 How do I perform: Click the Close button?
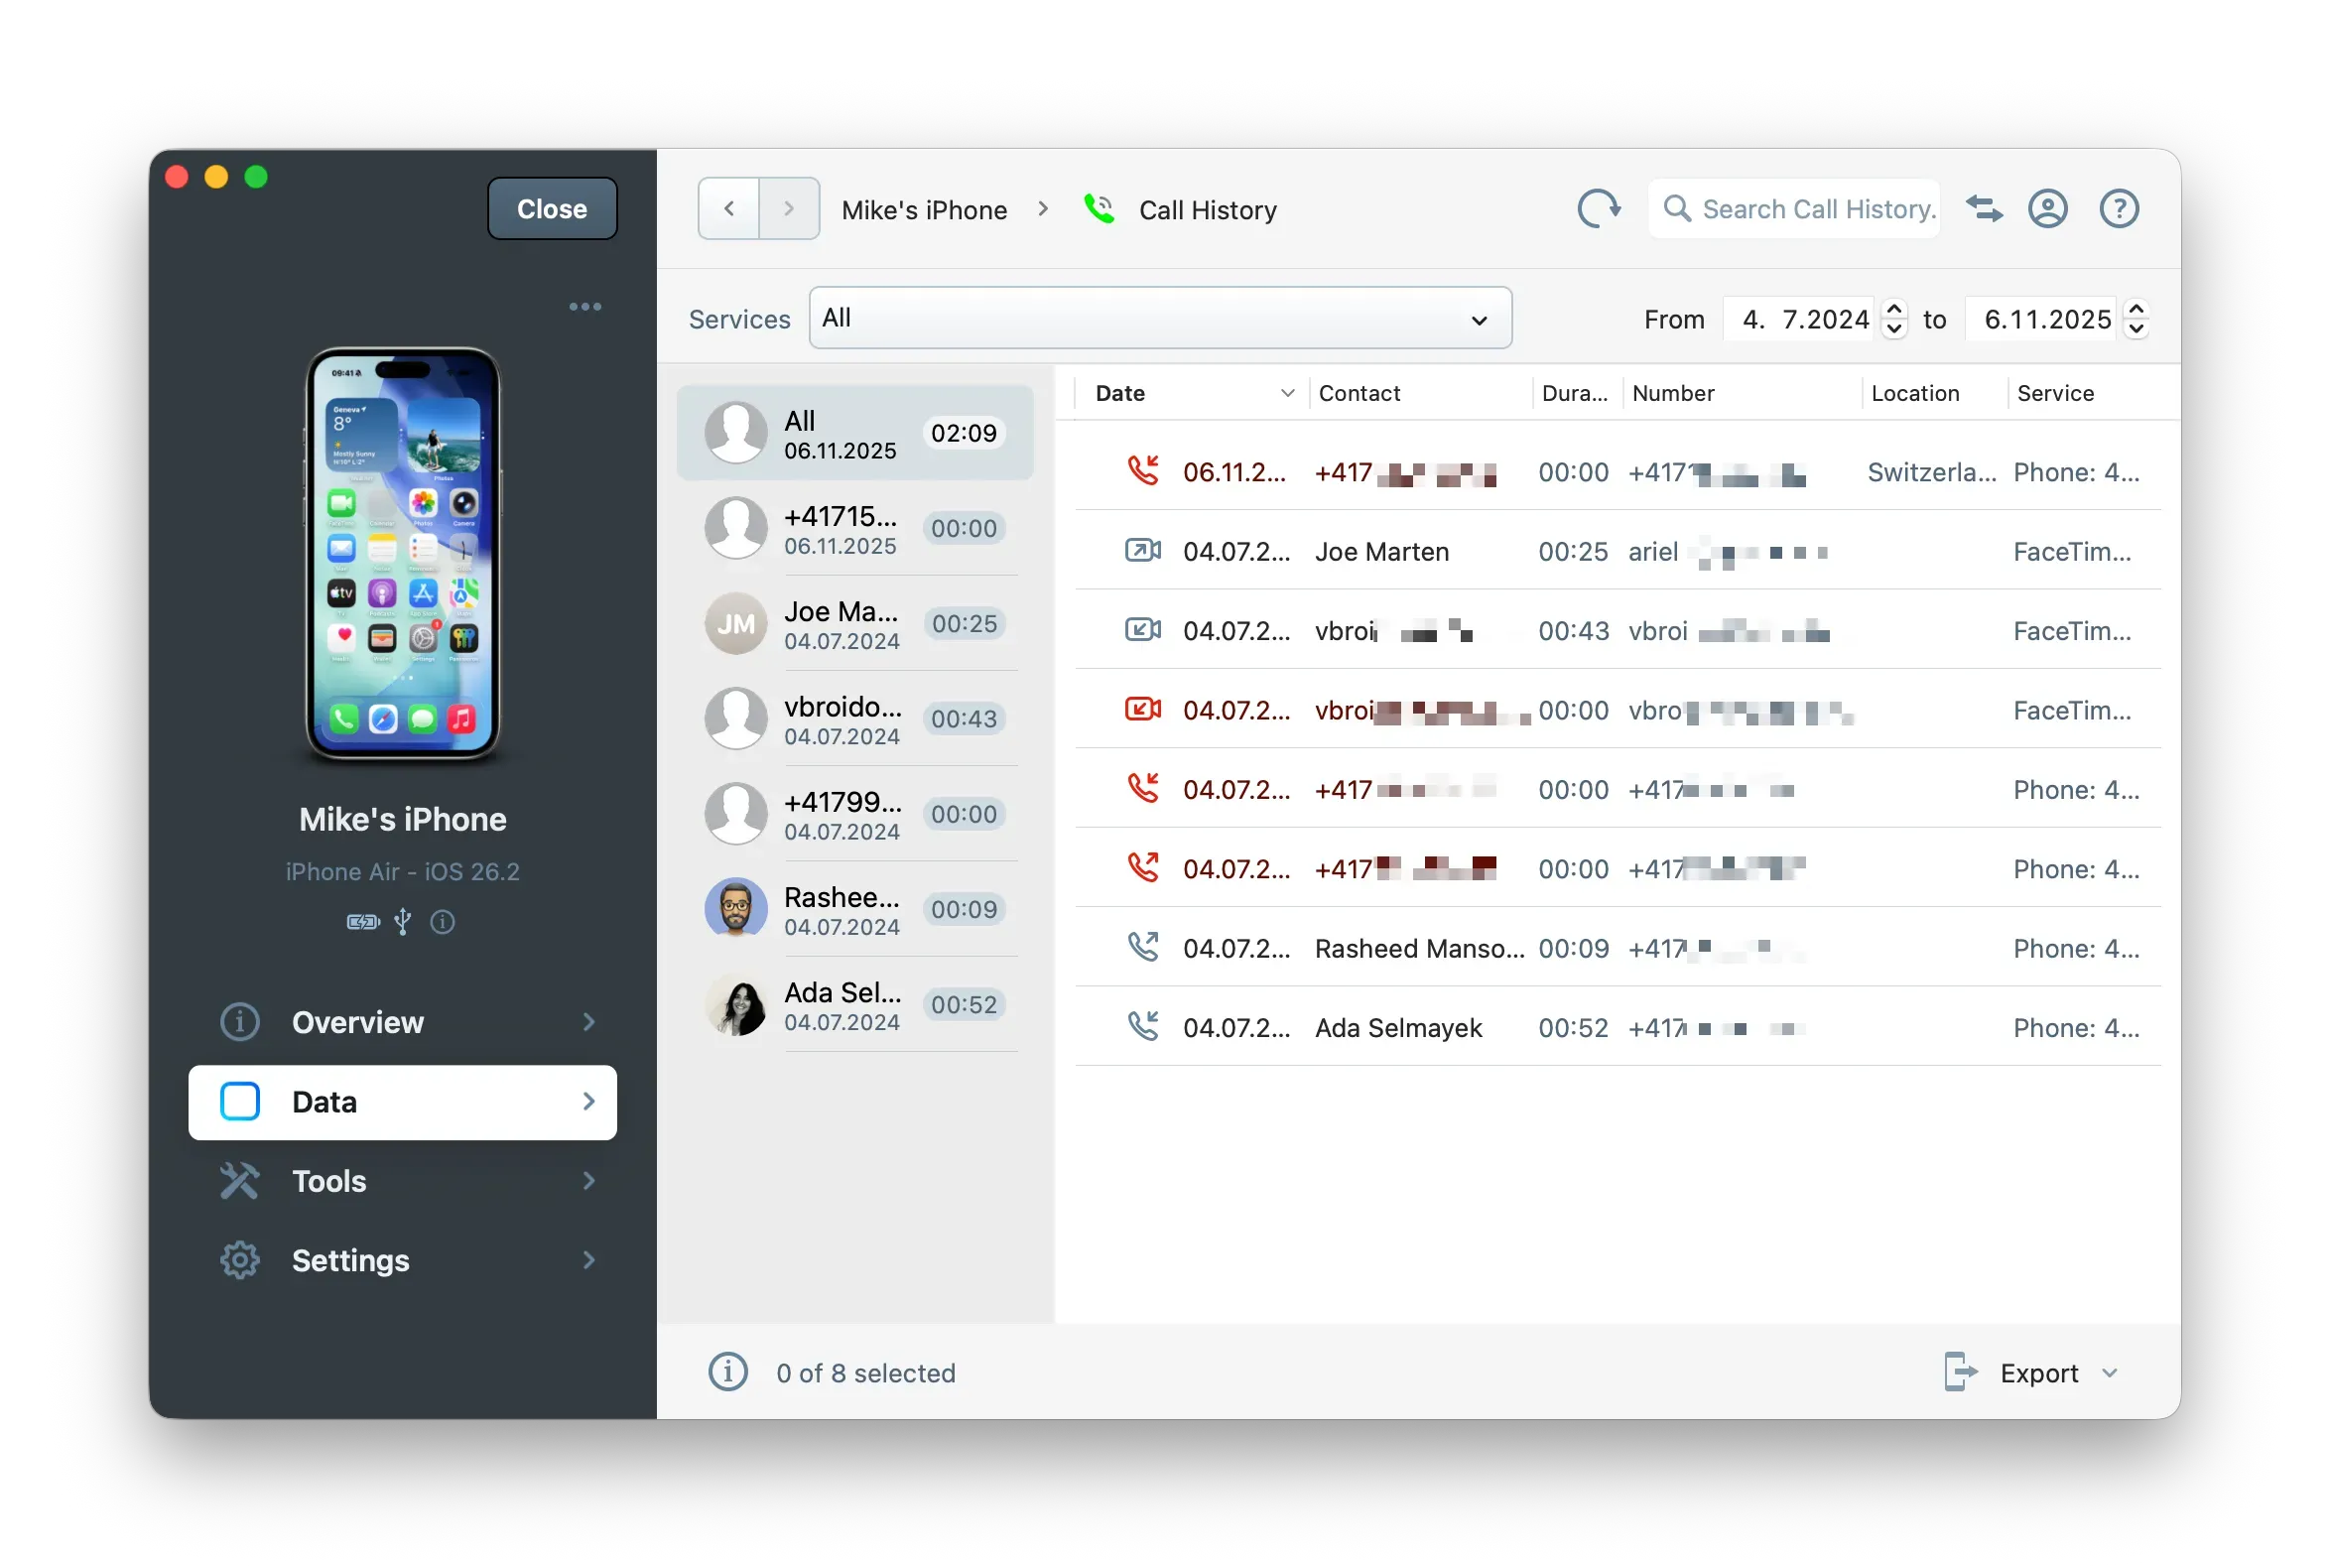(x=551, y=208)
